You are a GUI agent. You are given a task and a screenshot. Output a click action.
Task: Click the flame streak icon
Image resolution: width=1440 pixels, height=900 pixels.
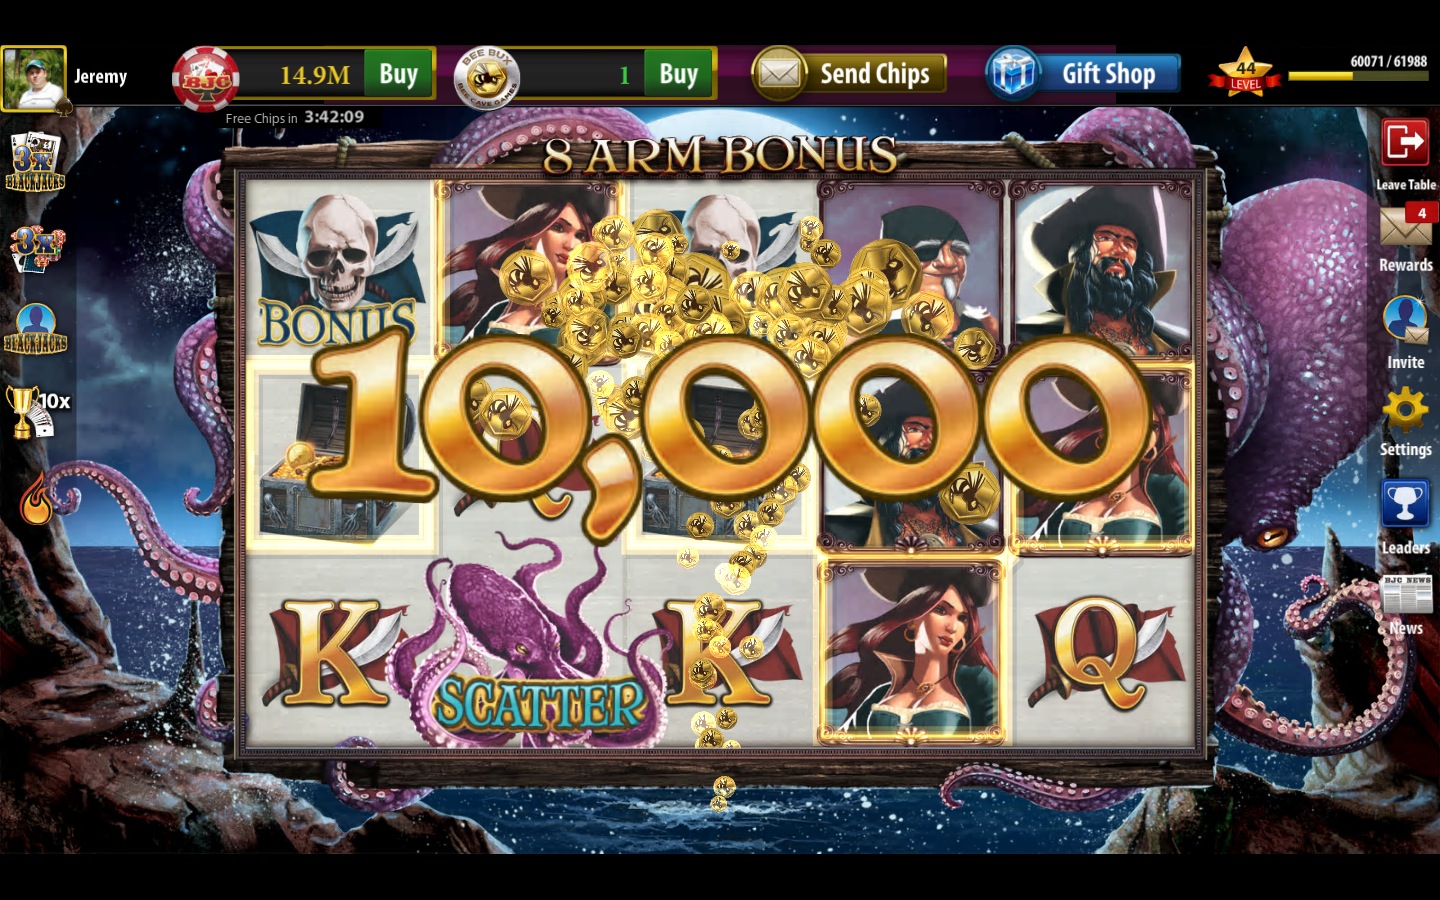pos(36,498)
